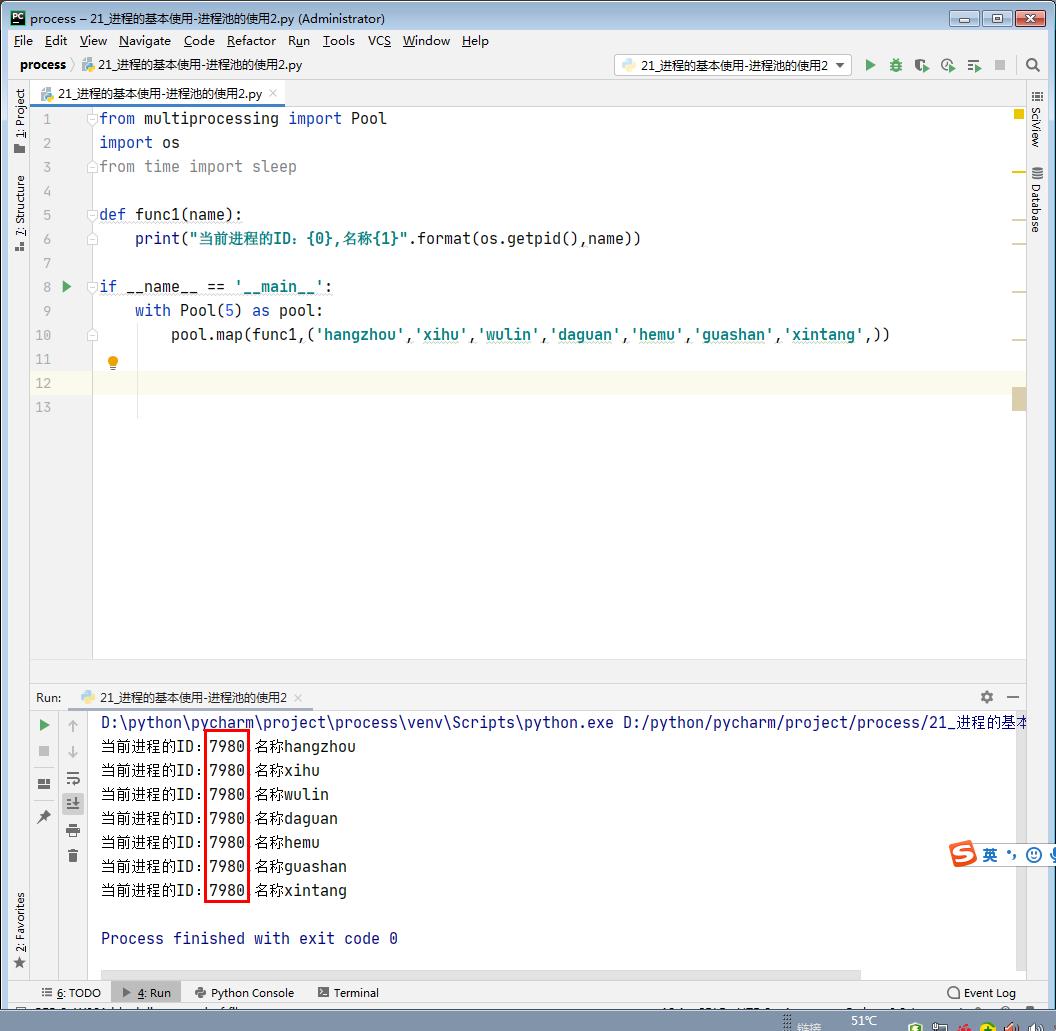Jump down the stack trace with the down arrow

pos(73,751)
